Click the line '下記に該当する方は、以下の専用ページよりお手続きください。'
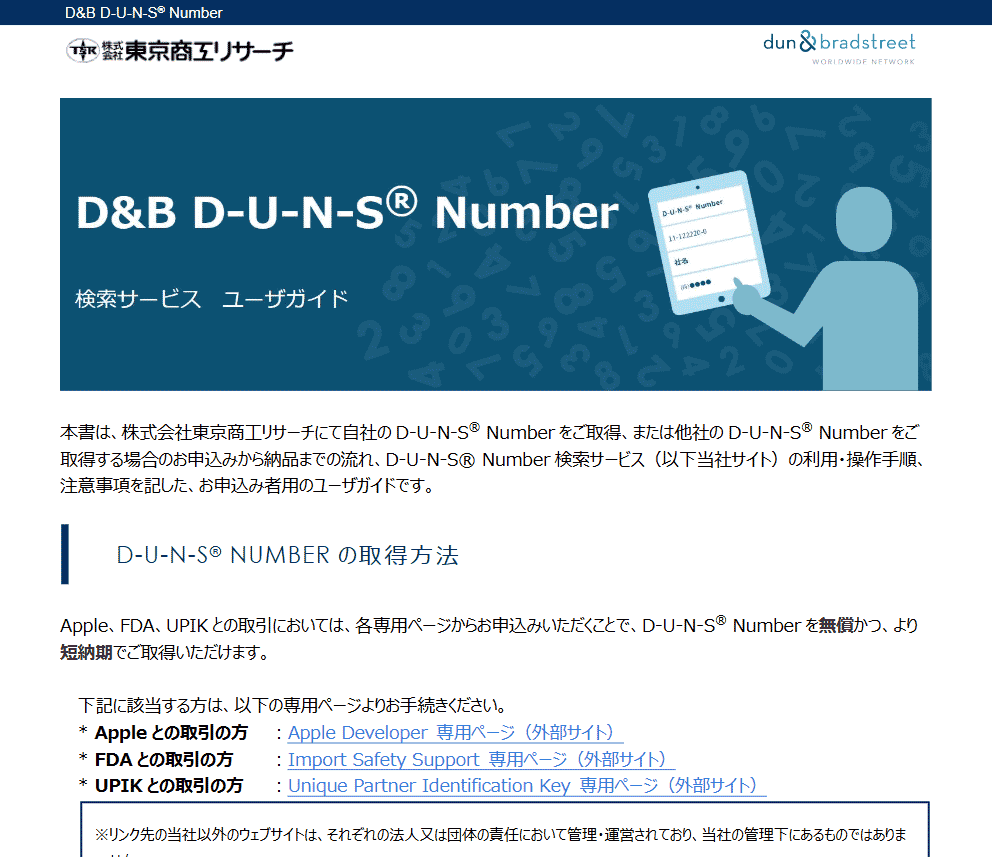The width and height of the screenshot is (992, 857). pos(292,705)
